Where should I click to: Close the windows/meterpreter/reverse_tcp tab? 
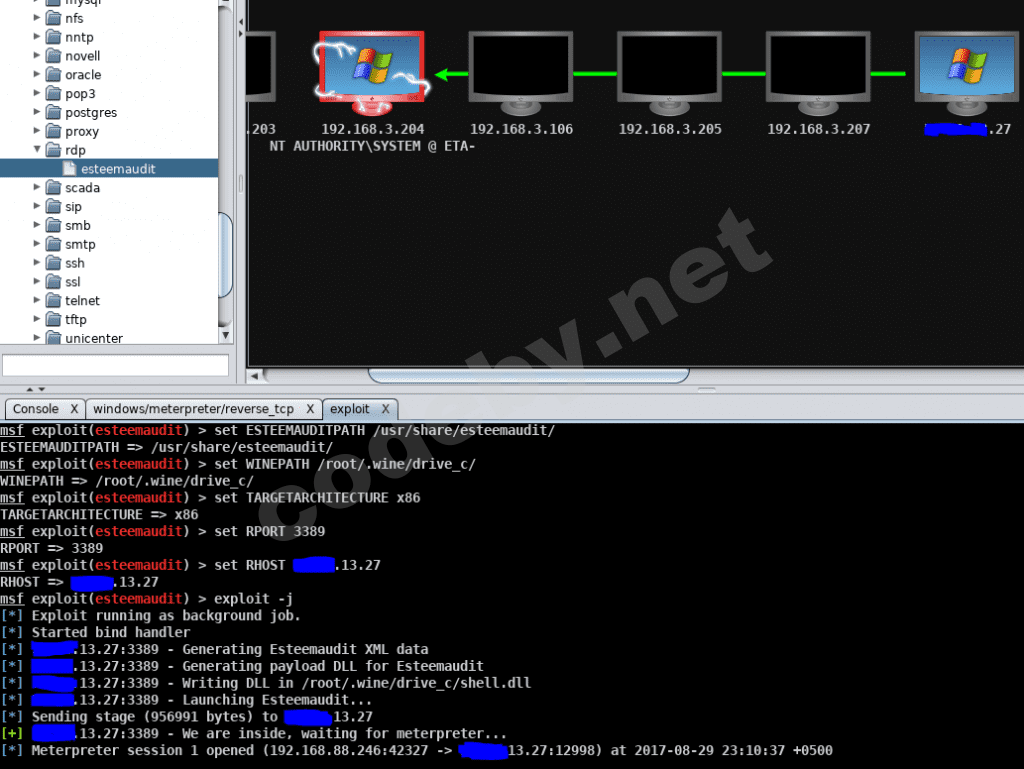point(310,409)
